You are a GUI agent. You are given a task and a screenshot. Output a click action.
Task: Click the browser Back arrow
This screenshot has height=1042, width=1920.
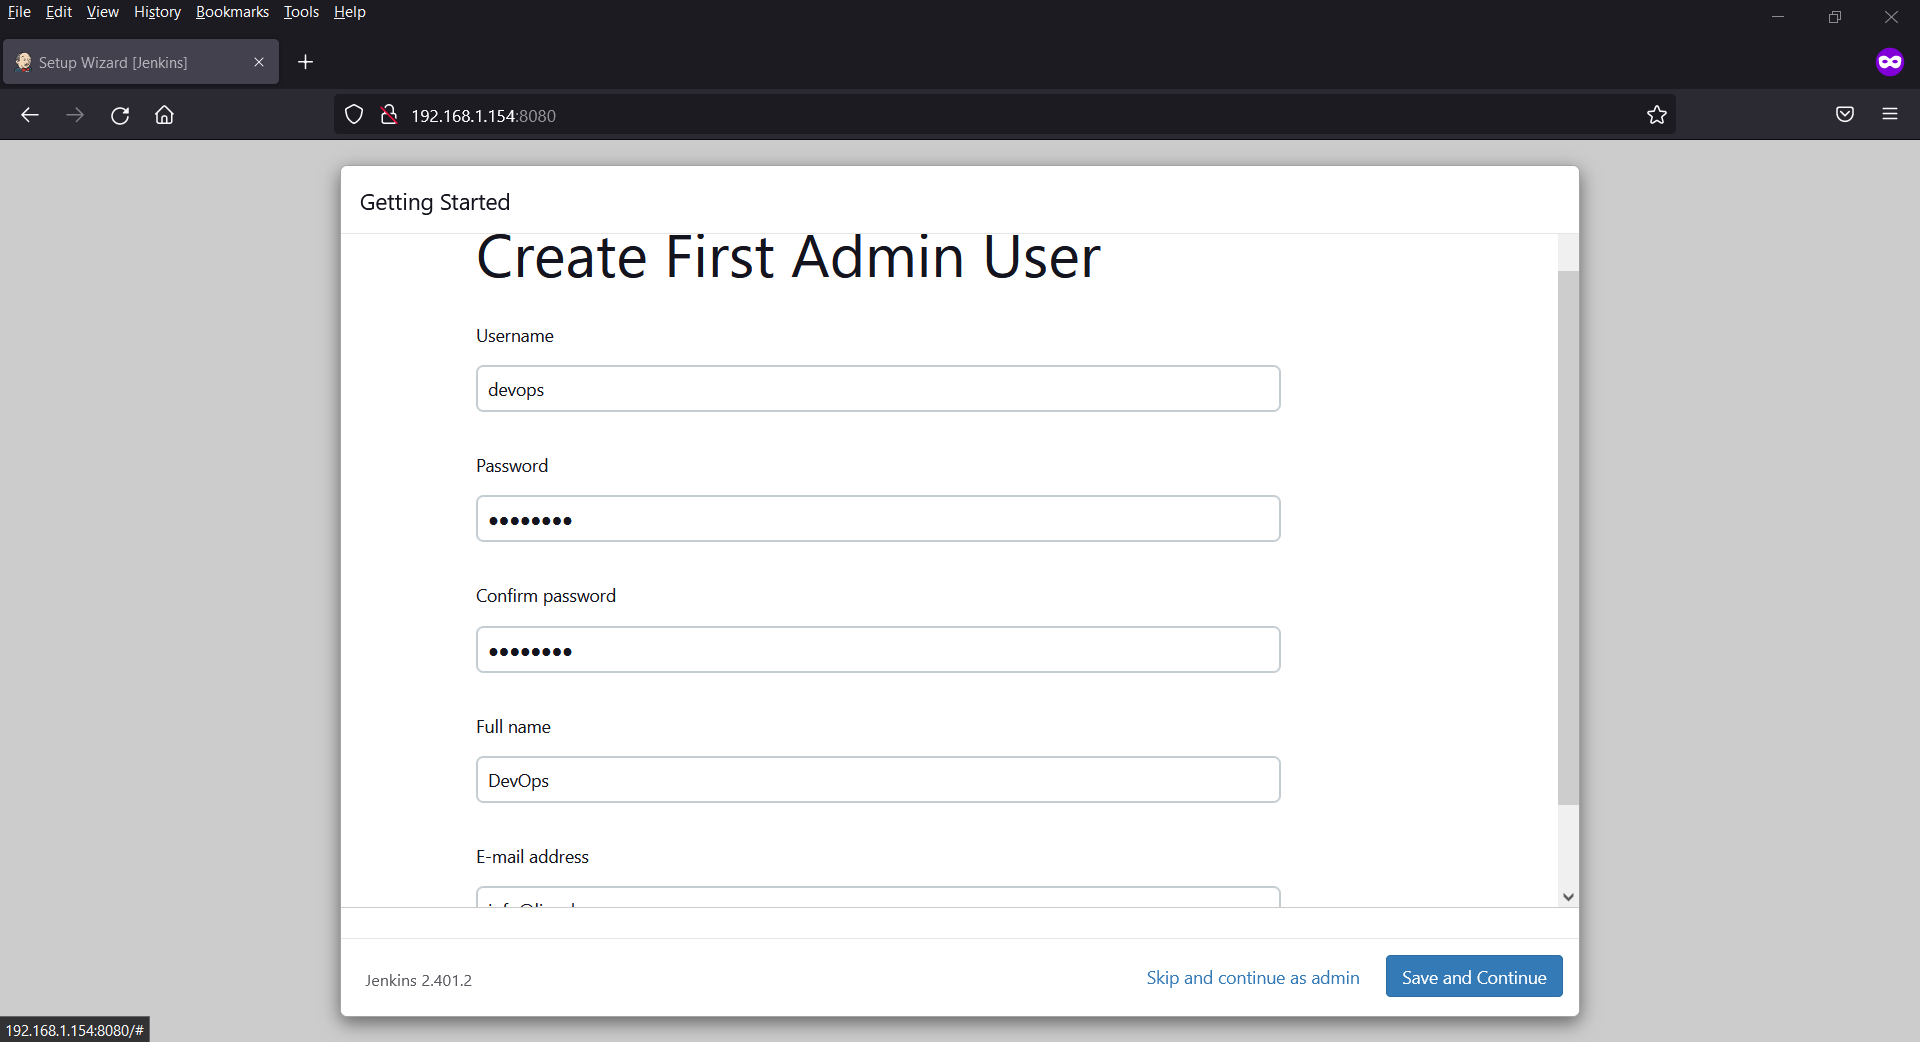click(30, 115)
